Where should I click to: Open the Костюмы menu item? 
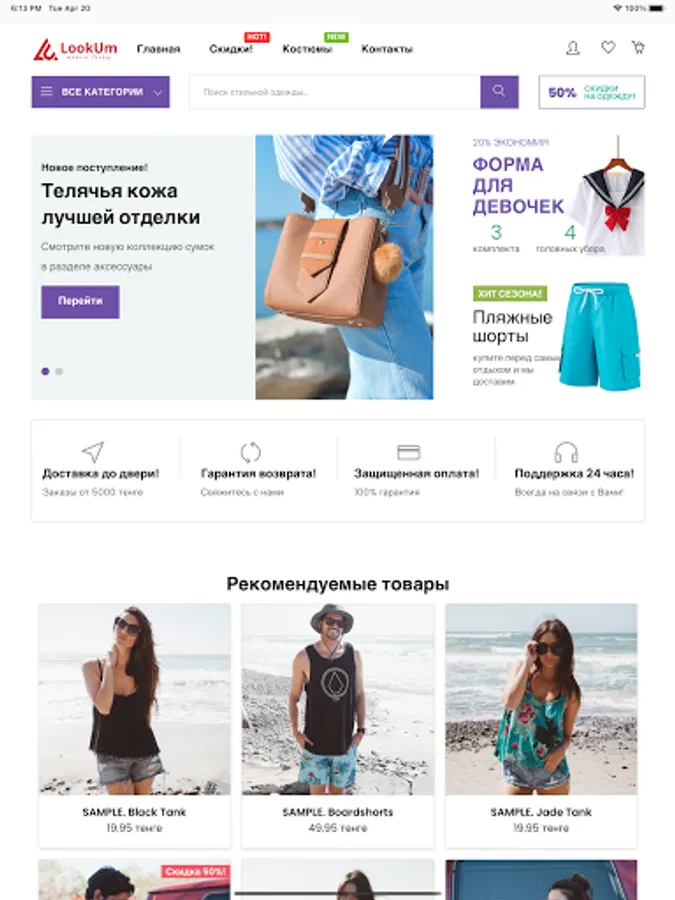point(307,49)
